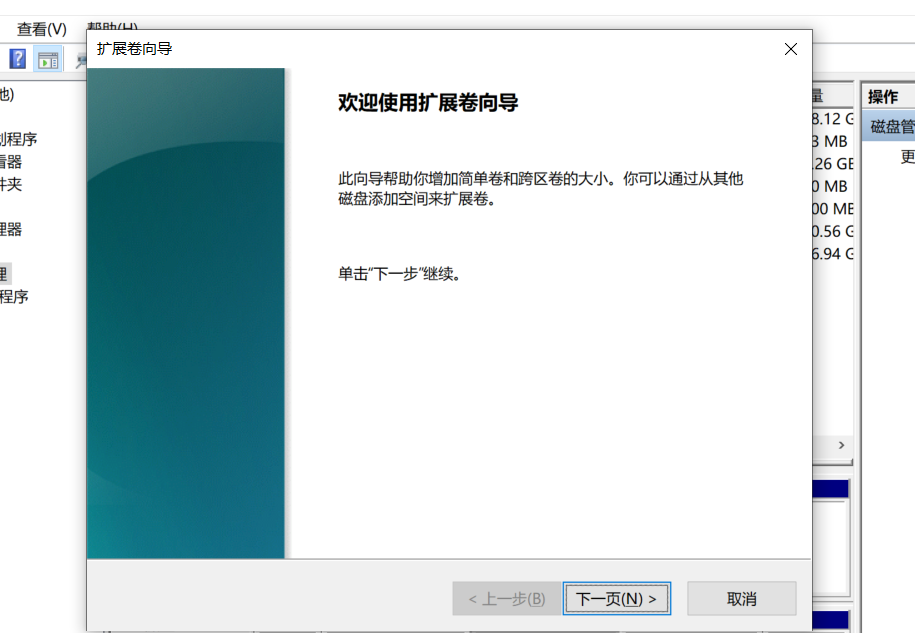The width and height of the screenshot is (915, 633).
Task: Click the heading 欢迎使用扩展卷向导
Action: click(x=428, y=103)
